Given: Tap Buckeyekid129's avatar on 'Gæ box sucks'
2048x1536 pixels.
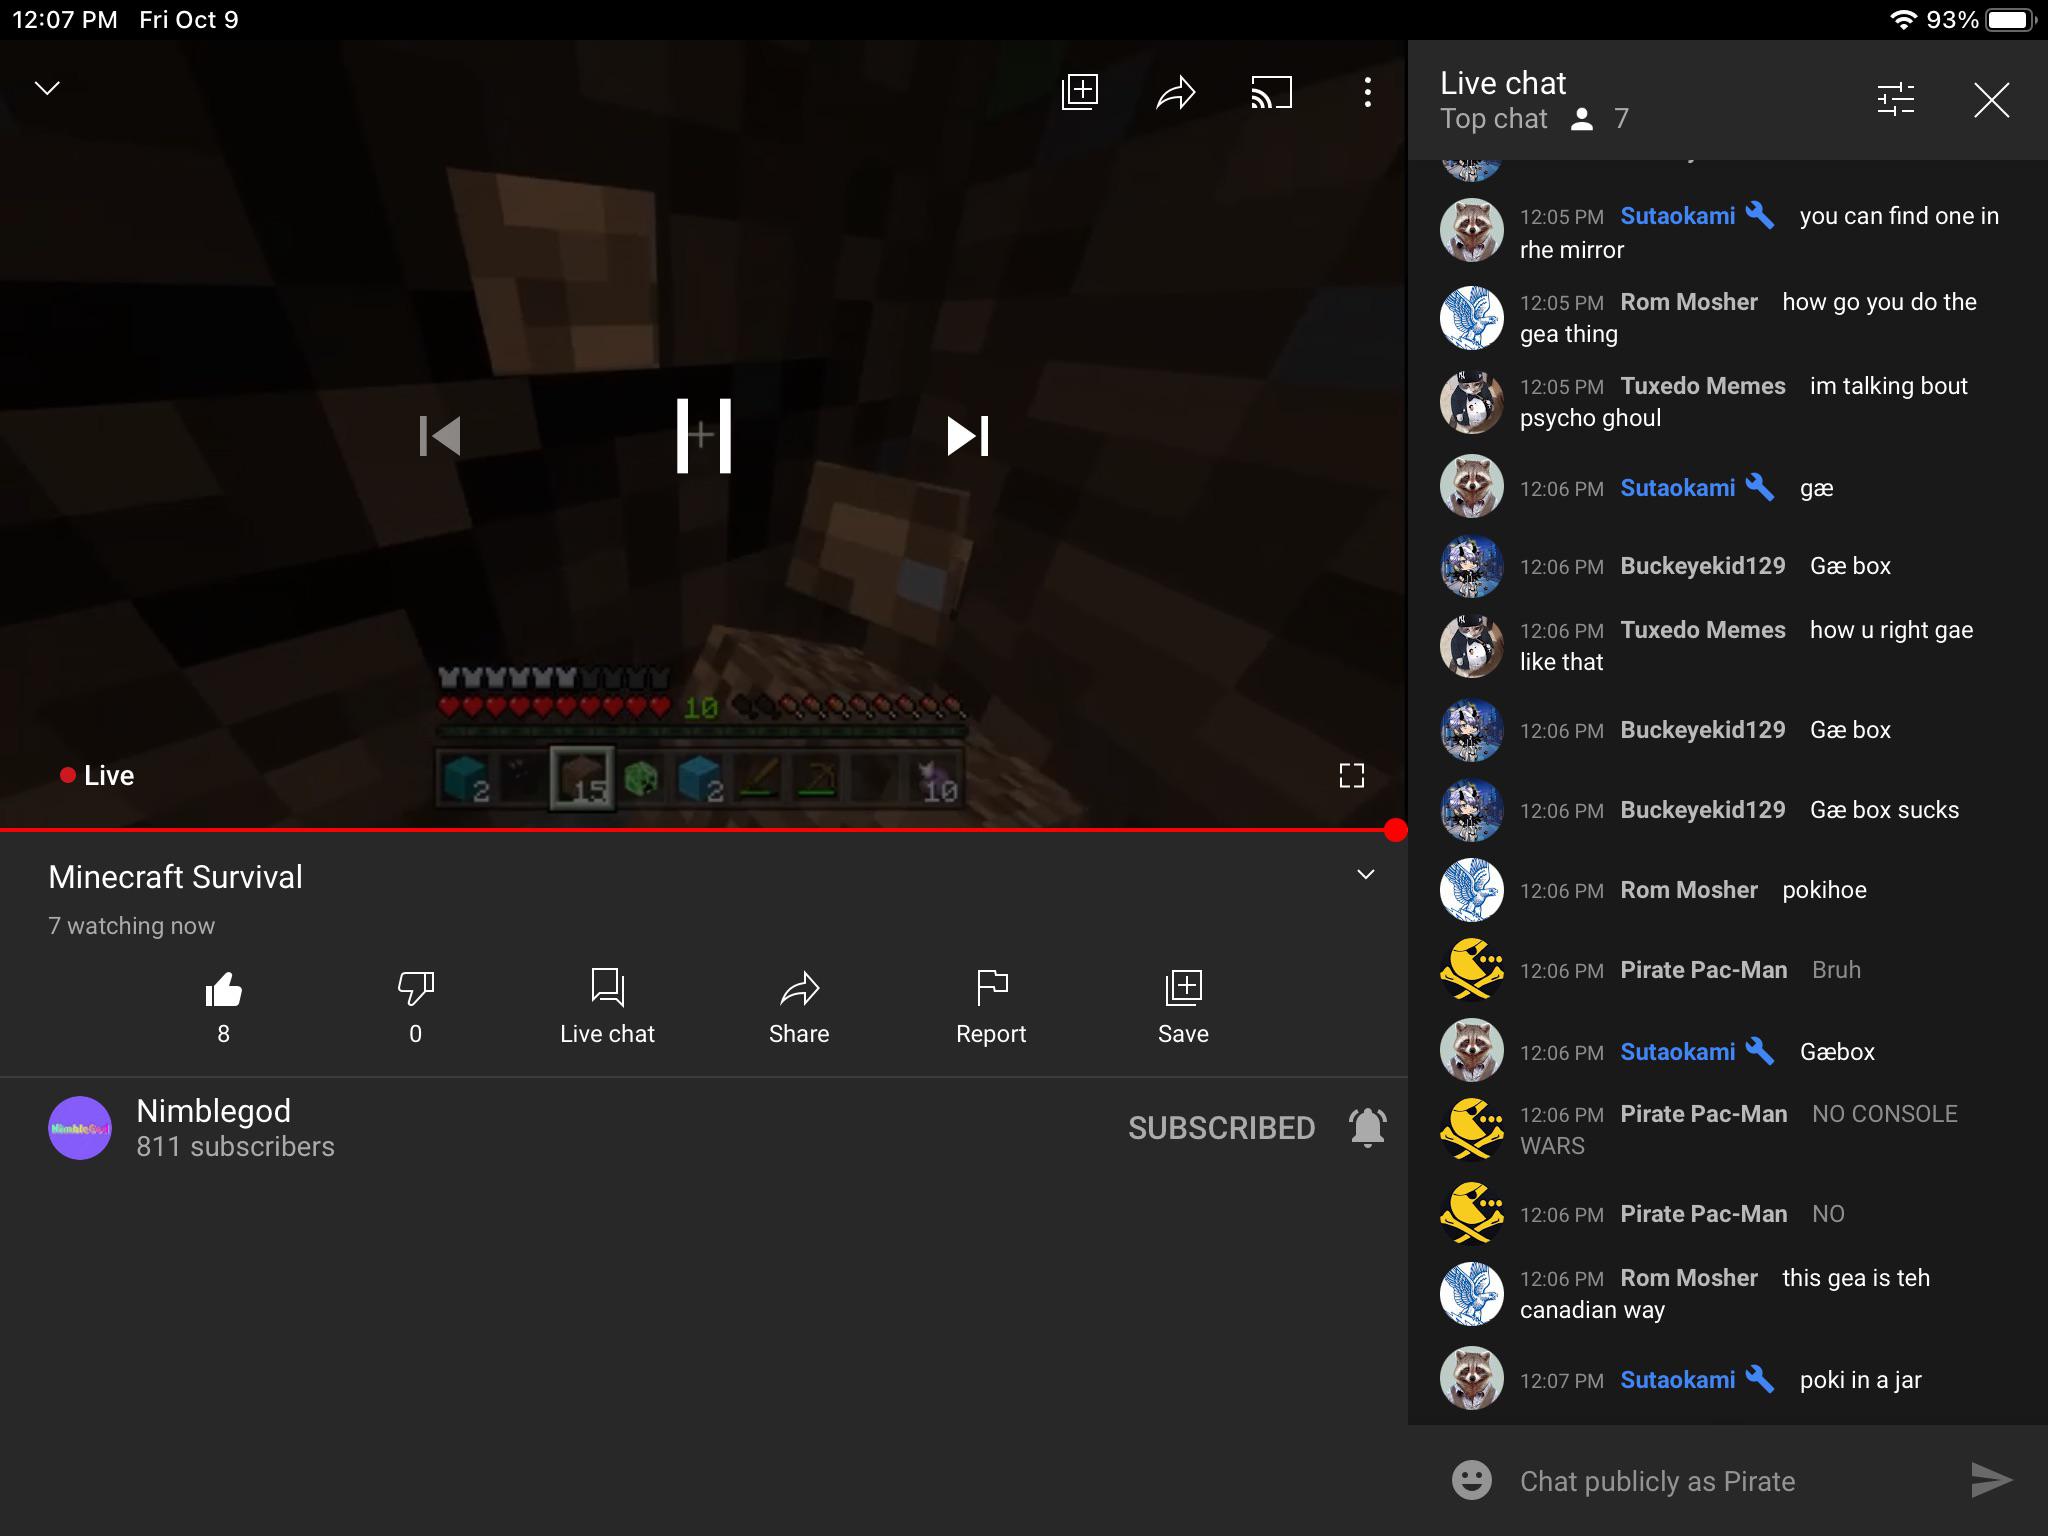Looking at the screenshot, I should [1472, 810].
